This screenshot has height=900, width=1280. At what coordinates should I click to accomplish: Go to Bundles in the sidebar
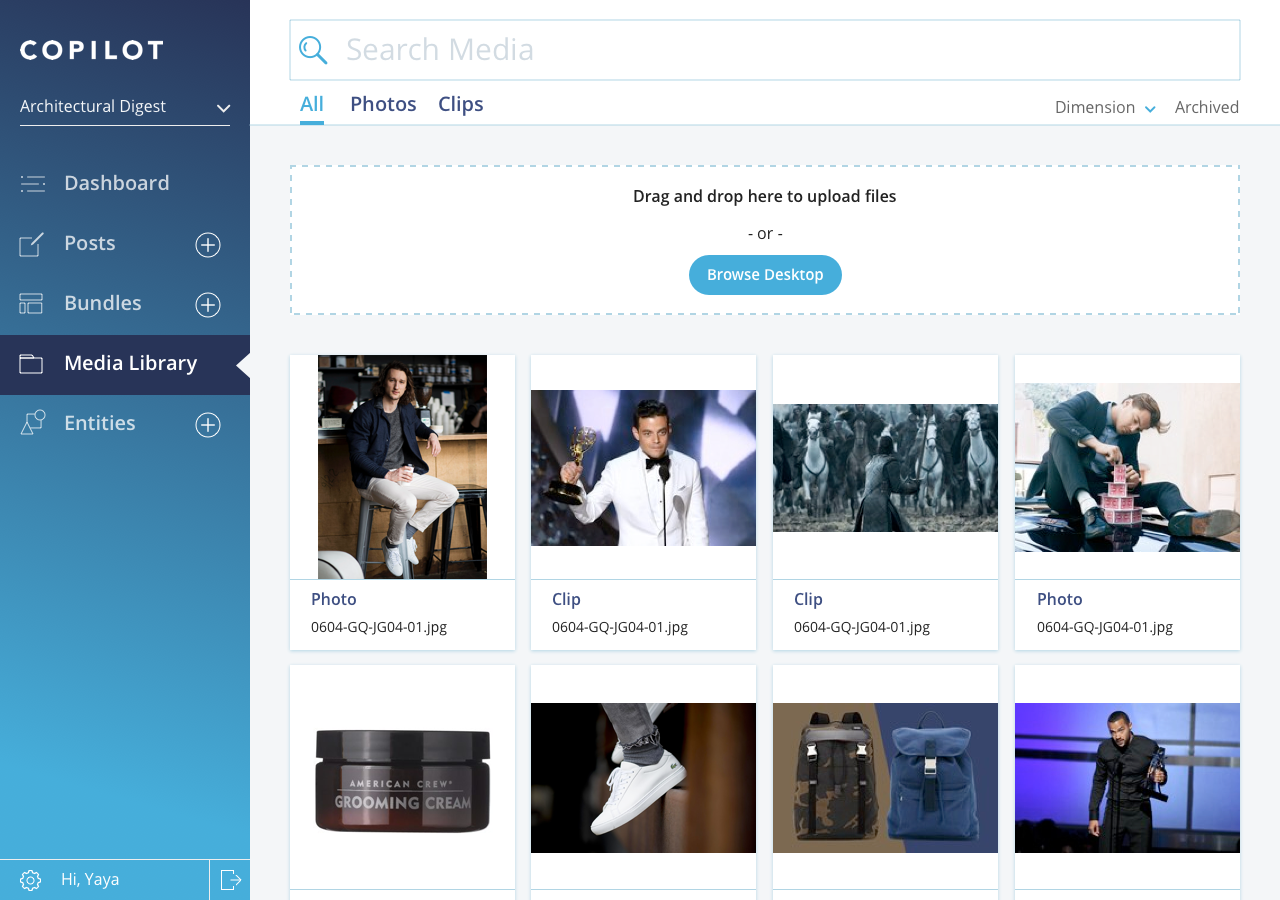coord(103,303)
